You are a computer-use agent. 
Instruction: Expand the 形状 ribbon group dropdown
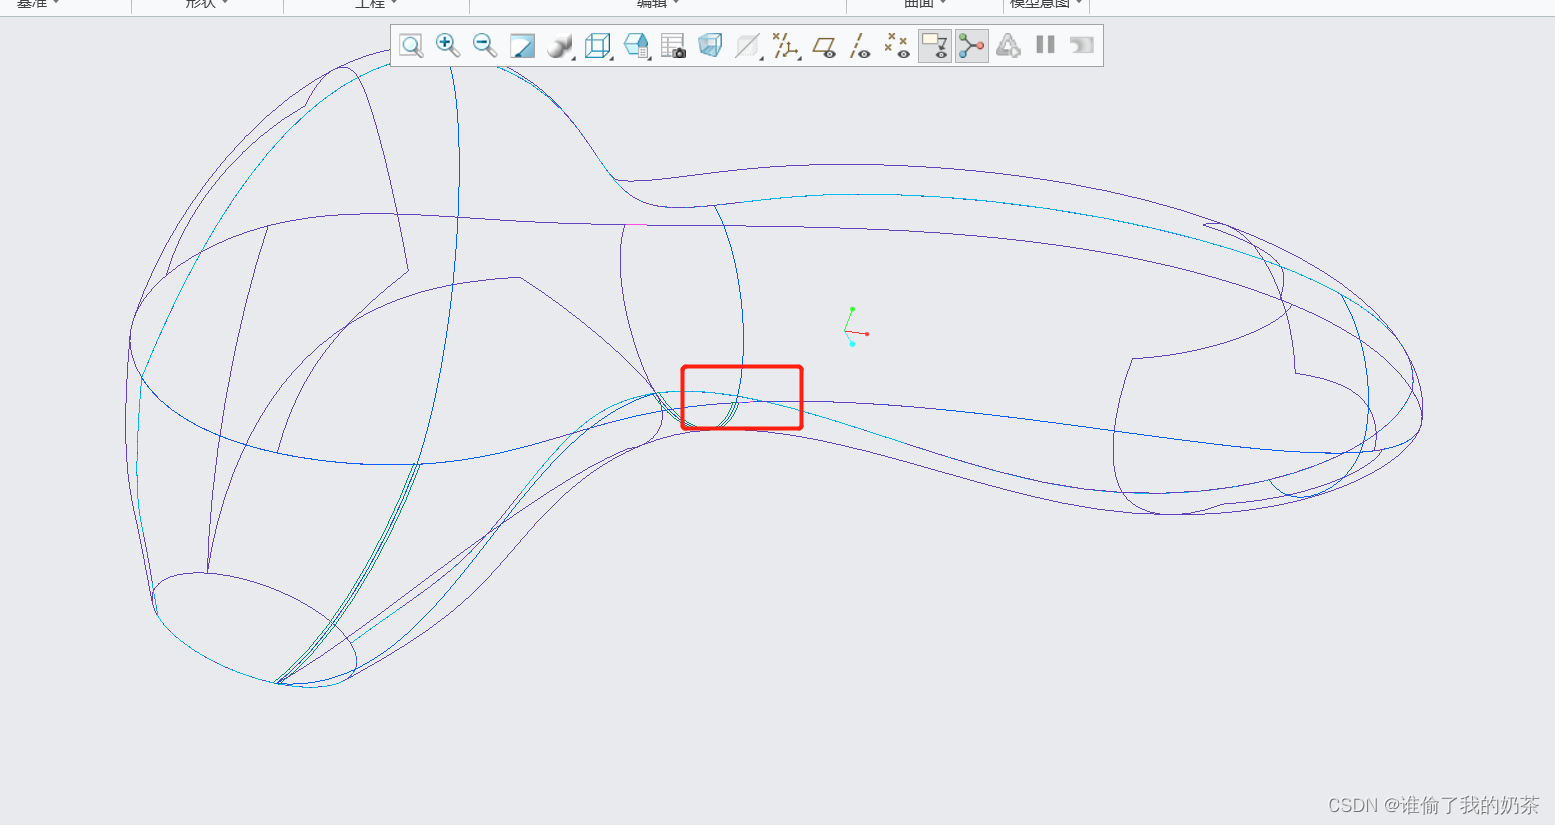207,4
